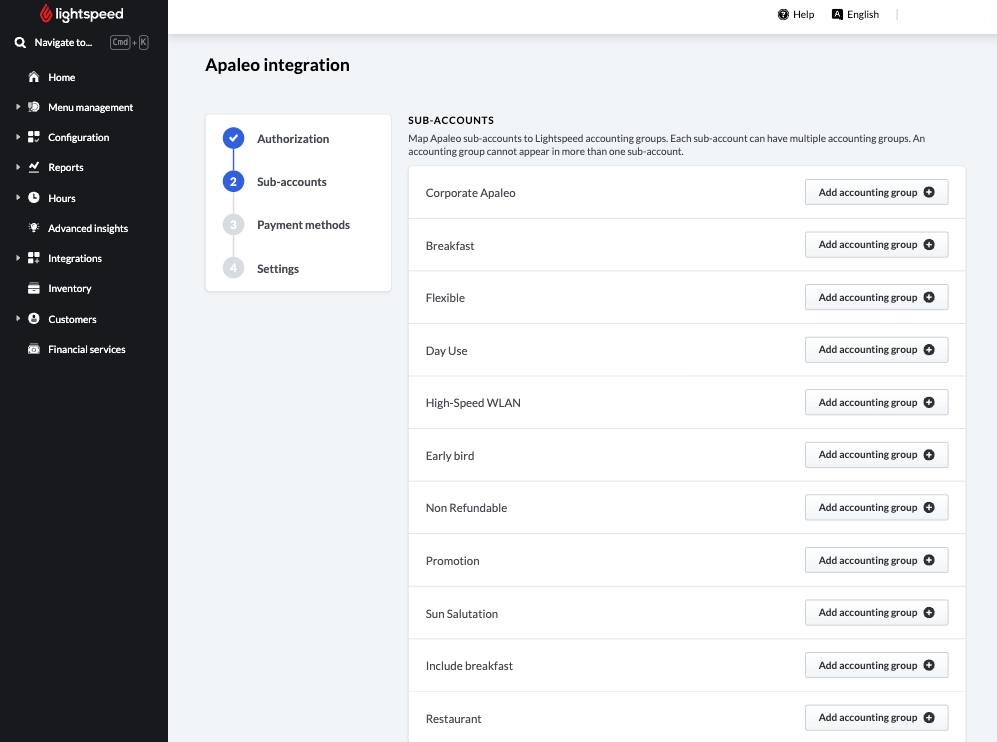Click the Day Use sub-account name
997x742 pixels.
[446, 351]
